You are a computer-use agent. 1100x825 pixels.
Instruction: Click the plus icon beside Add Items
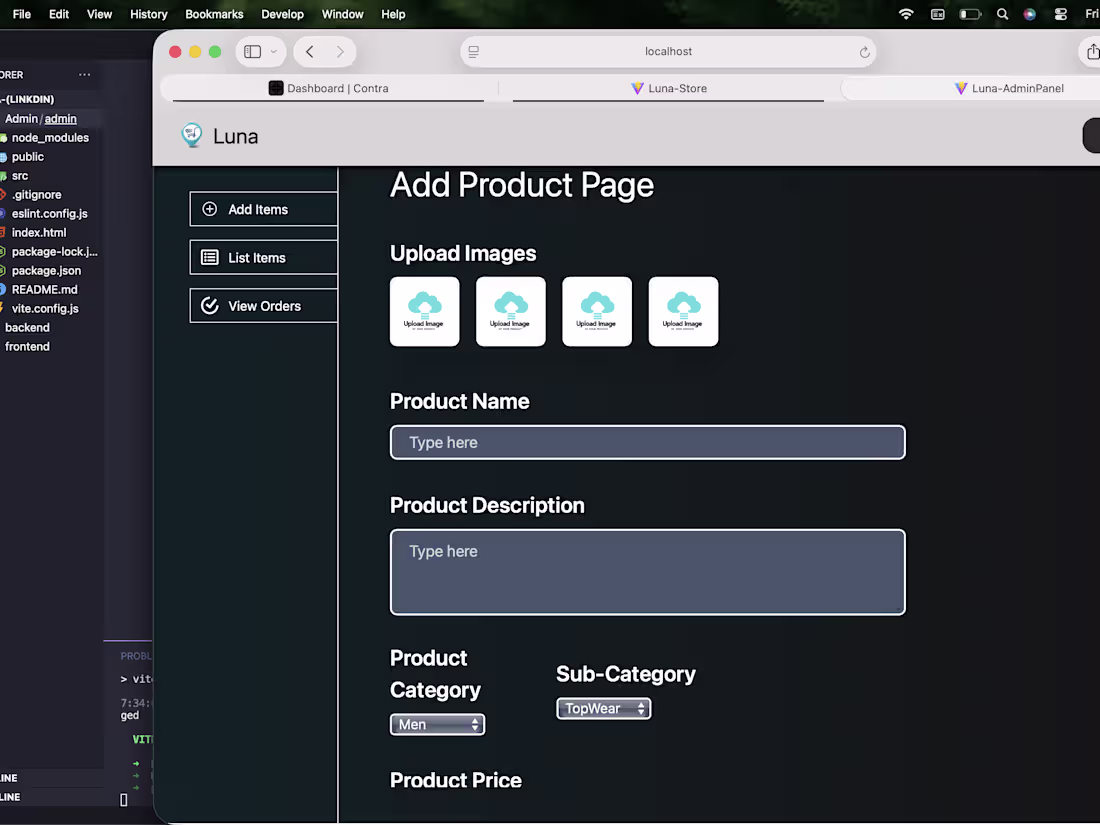tap(208, 209)
